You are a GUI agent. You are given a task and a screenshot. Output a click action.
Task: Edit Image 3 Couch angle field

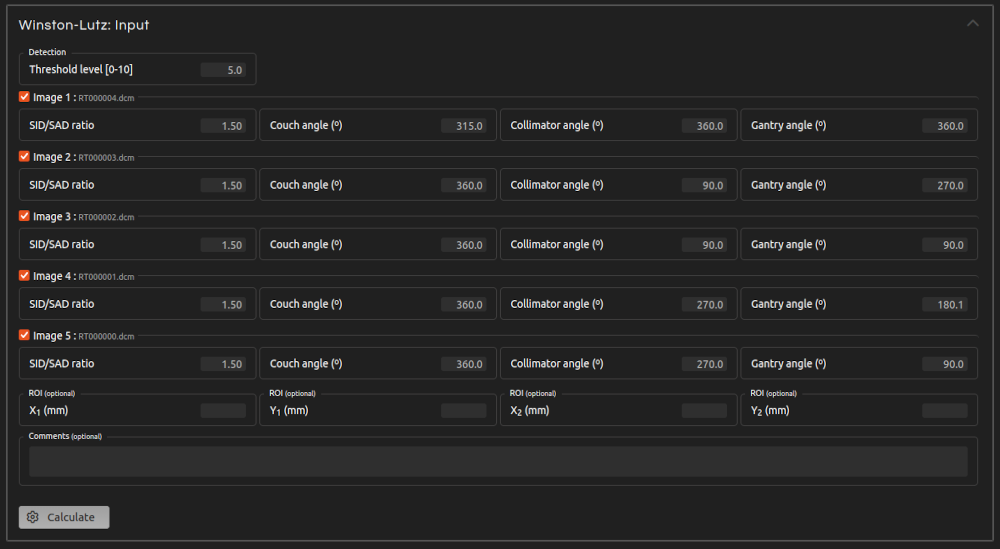click(464, 245)
